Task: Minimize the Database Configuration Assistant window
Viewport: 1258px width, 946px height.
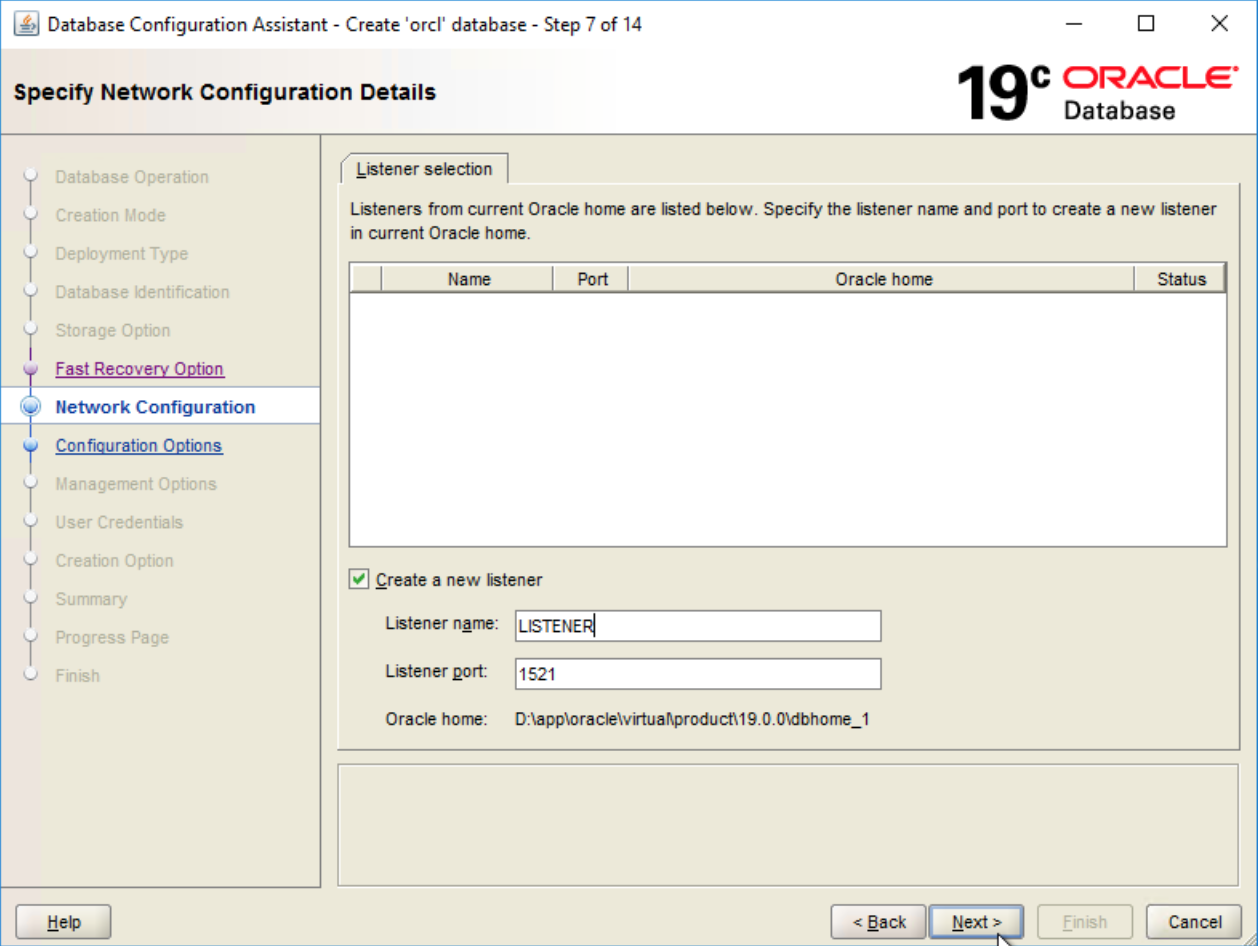Action: [1074, 24]
